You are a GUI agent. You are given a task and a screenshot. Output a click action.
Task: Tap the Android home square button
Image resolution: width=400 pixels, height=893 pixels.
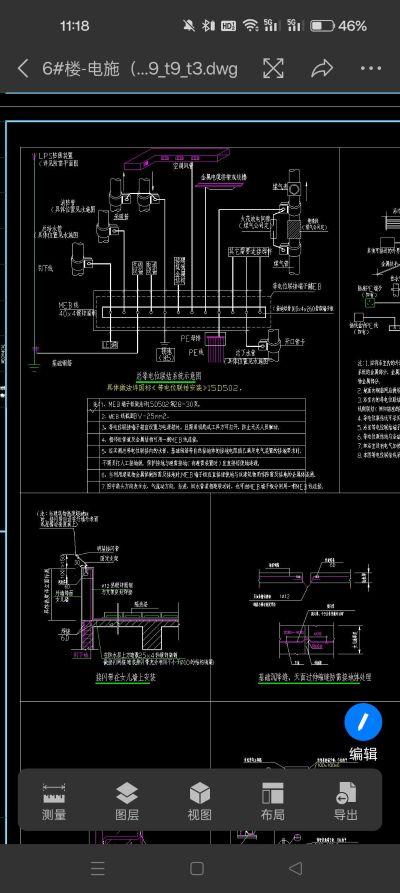click(x=197, y=869)
